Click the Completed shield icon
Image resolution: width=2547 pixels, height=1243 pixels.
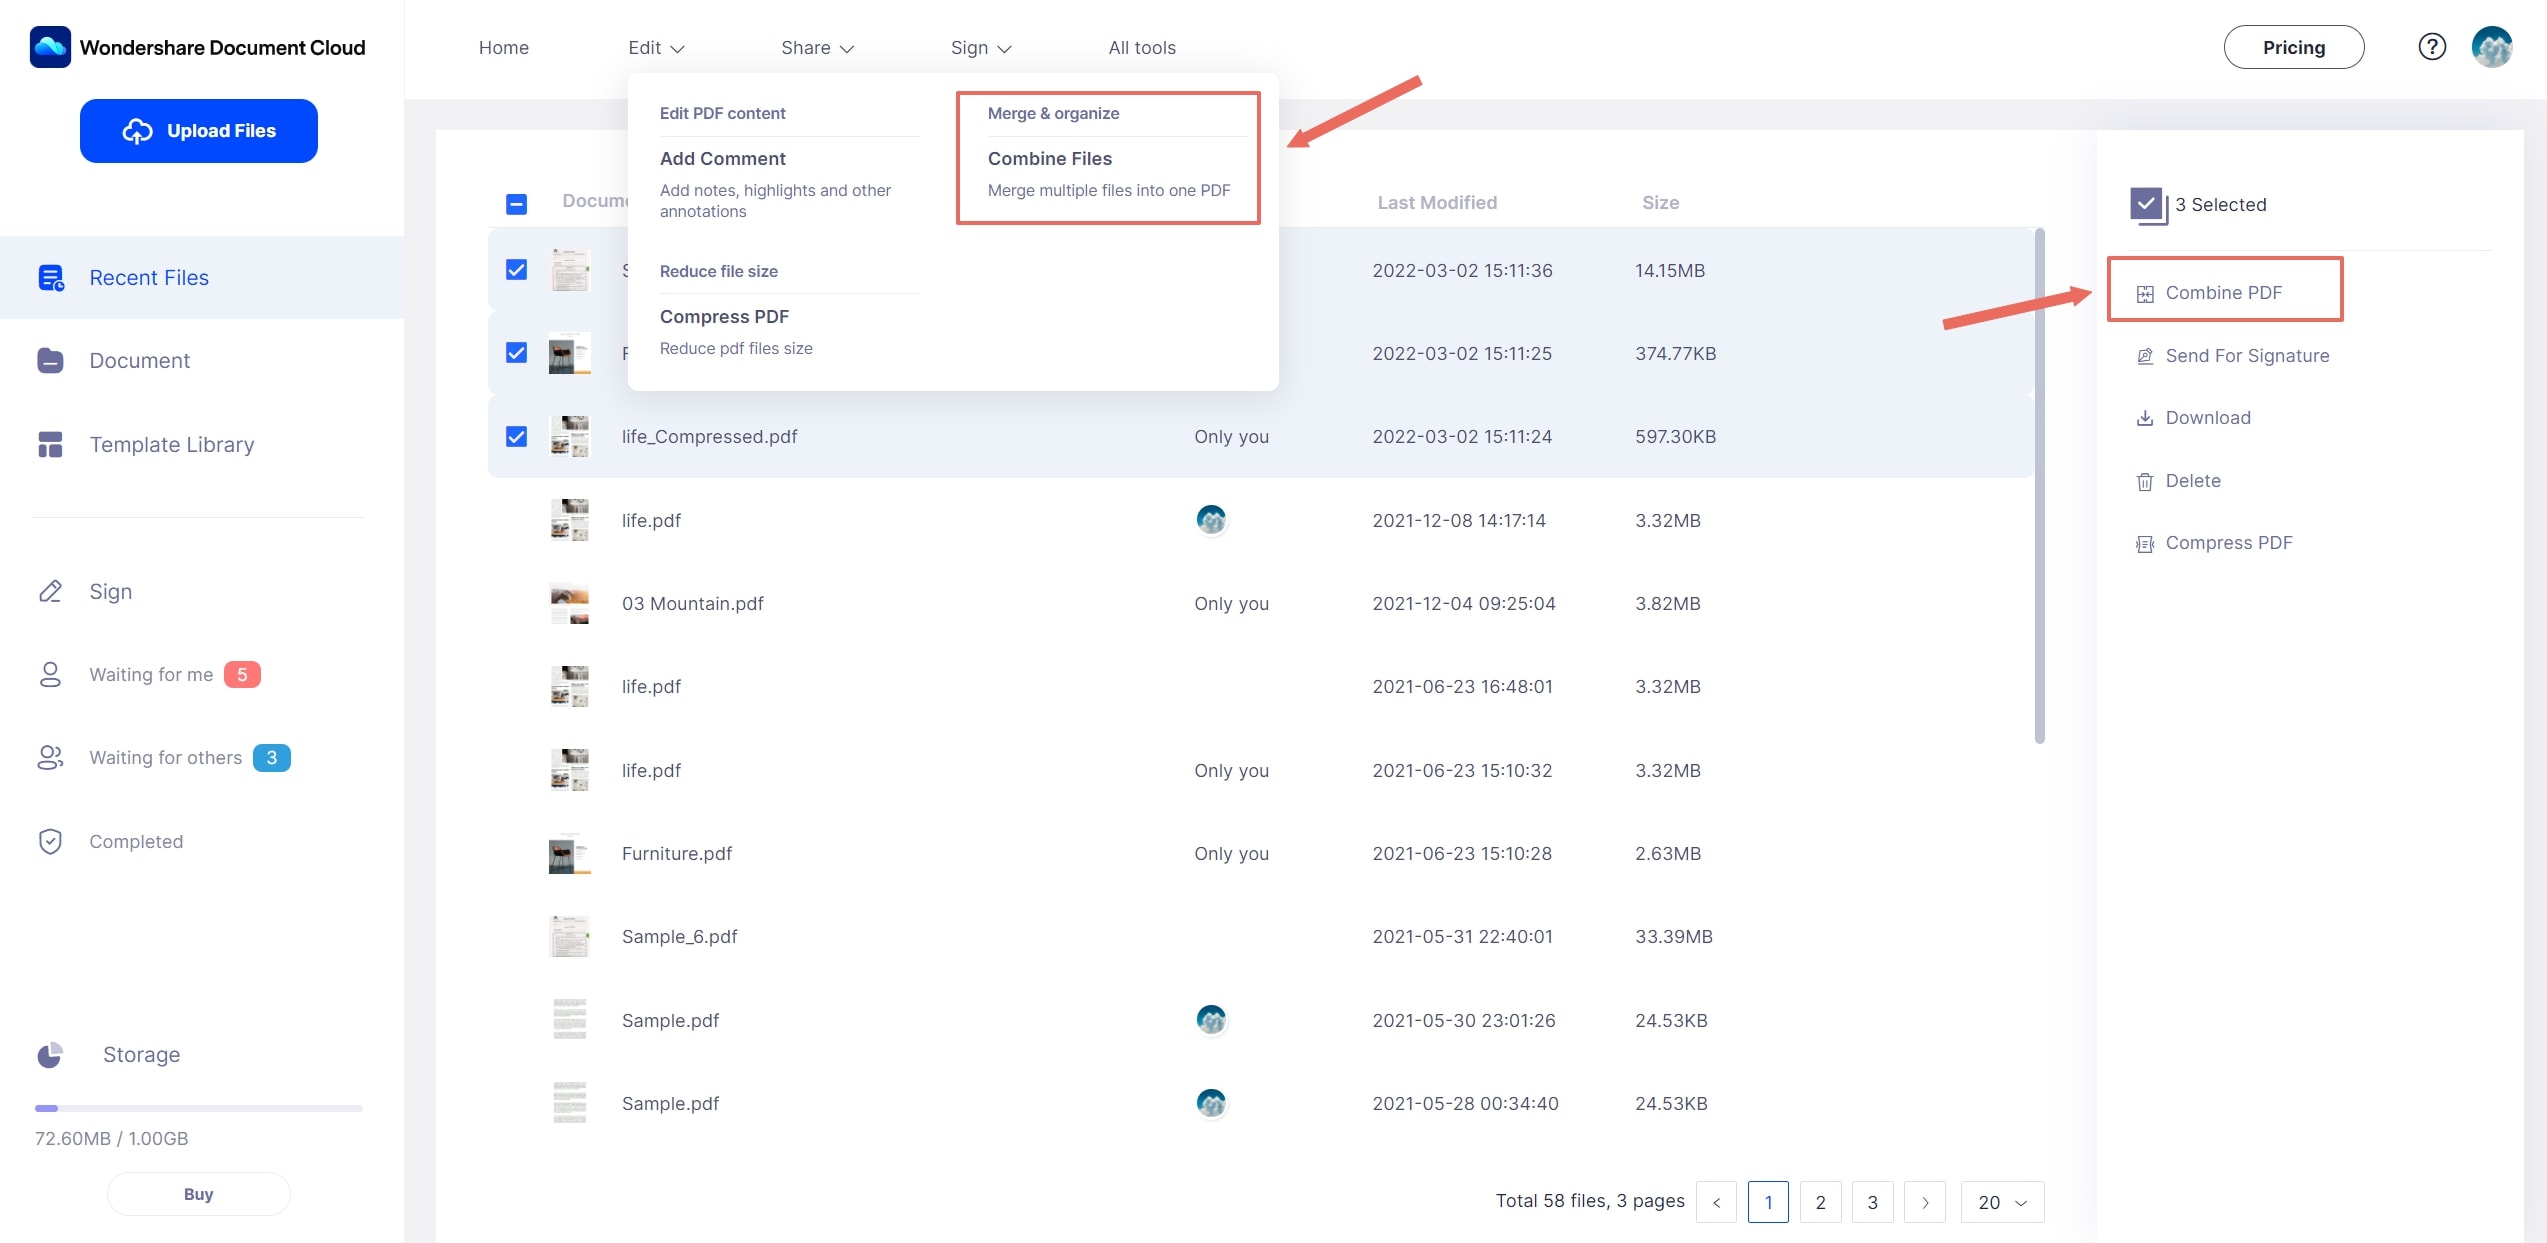point(50,842)
